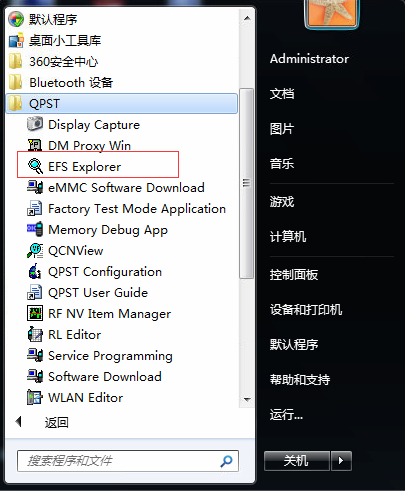Click the Factory Test Mode Application icon
The image size is (405, 491).
[x=35, y=208]
